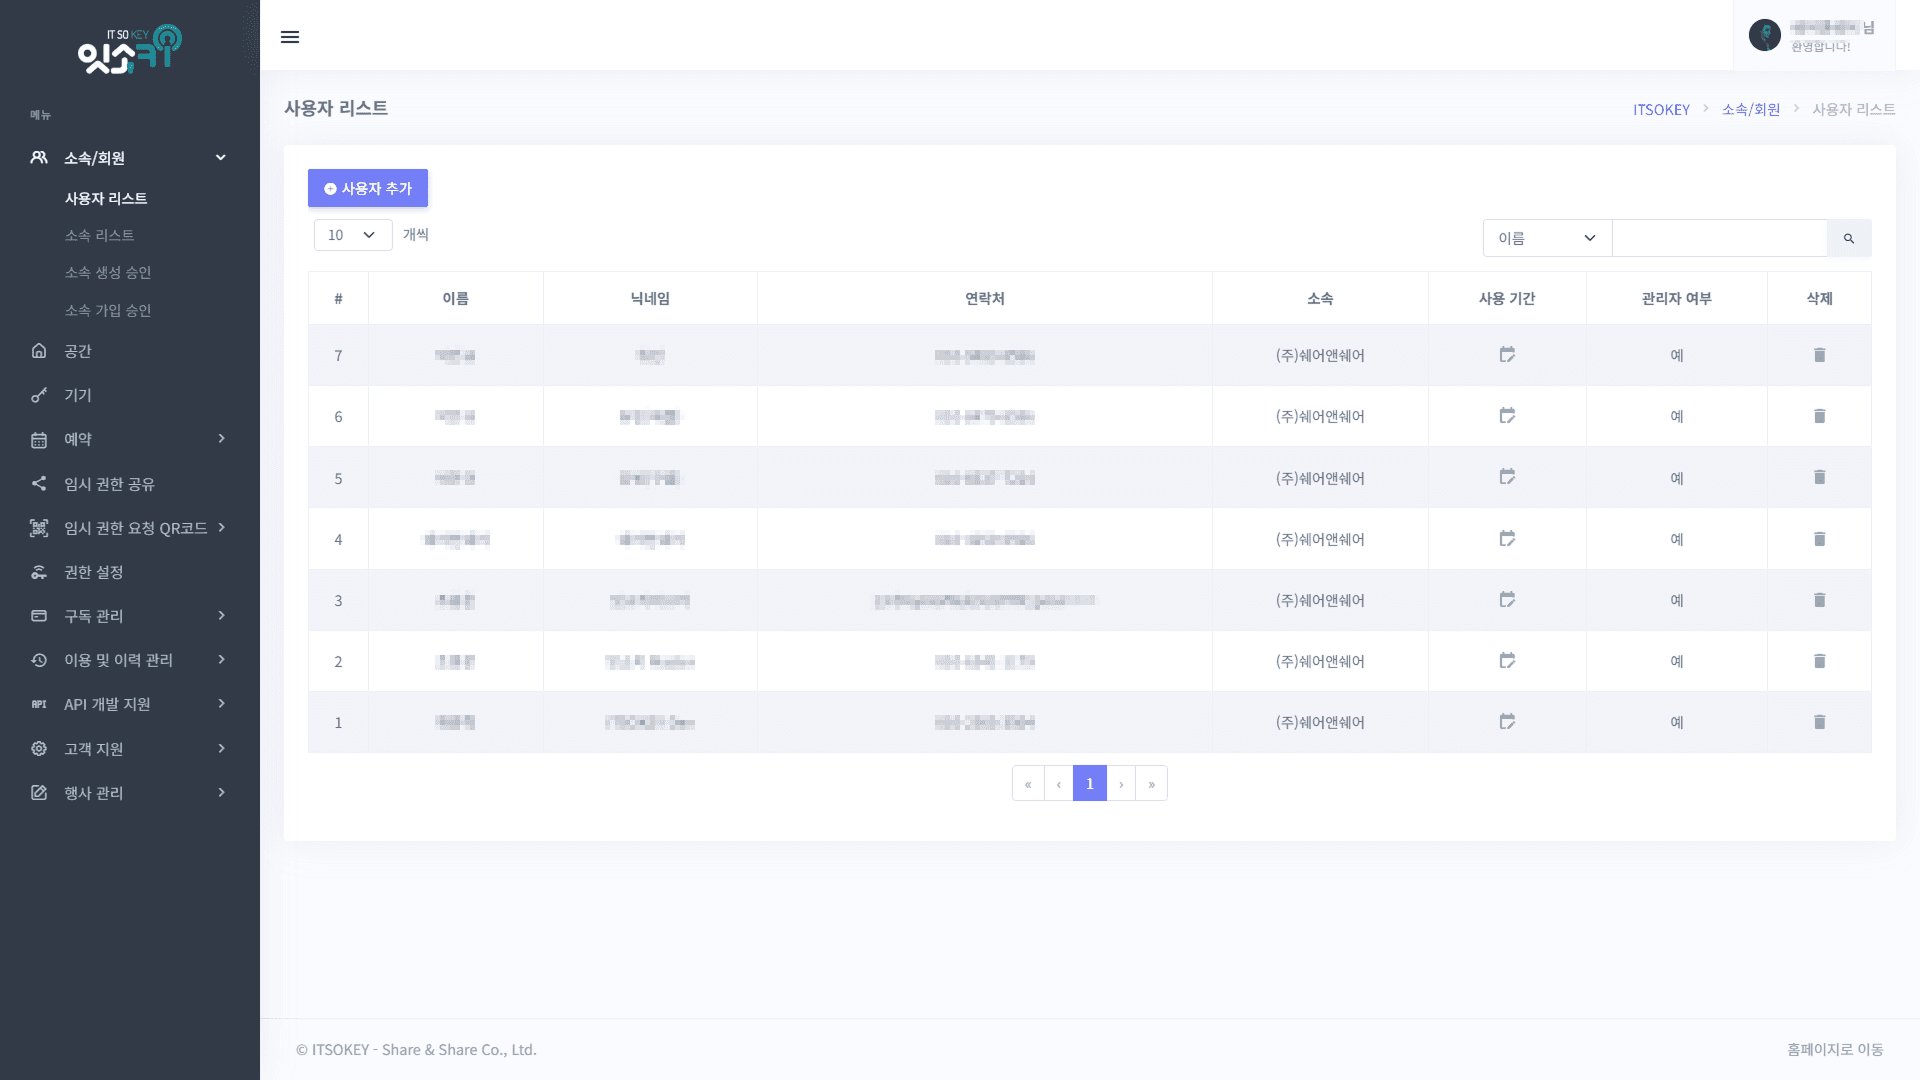Click calendar icon in row 4
The width and height of the screenshot is (1920, 1080).
pos(1507,539)
